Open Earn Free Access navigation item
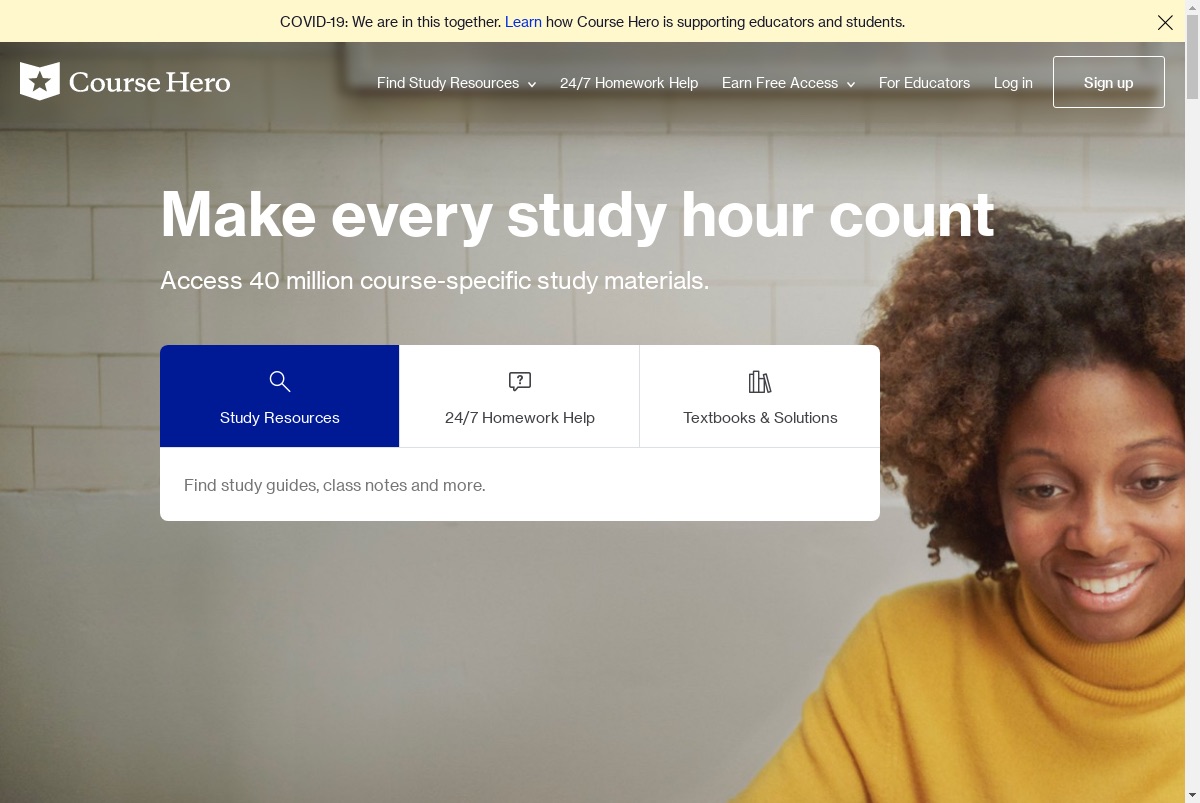 (780, 83)
